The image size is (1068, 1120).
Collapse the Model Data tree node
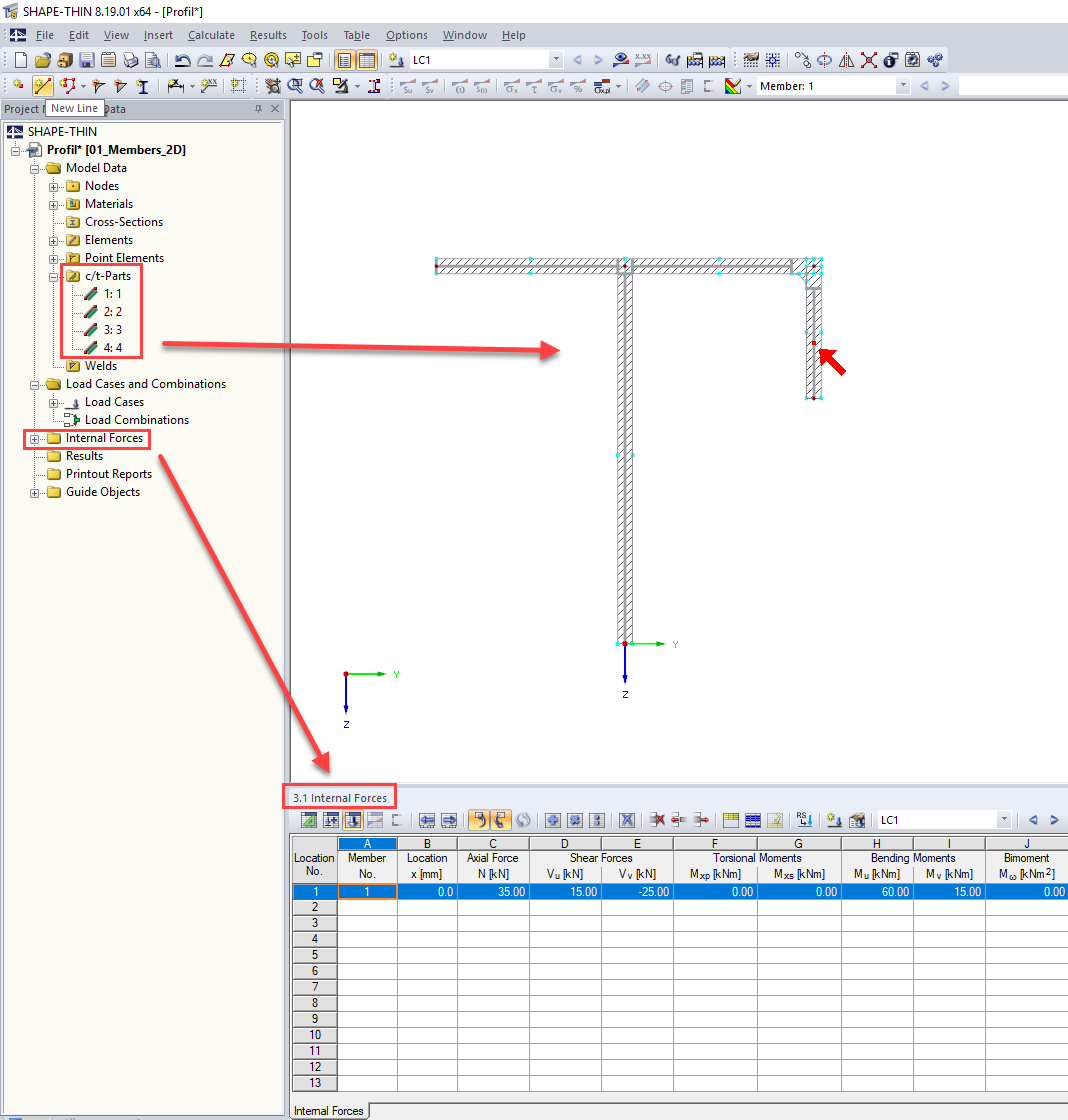coord(34,169)
